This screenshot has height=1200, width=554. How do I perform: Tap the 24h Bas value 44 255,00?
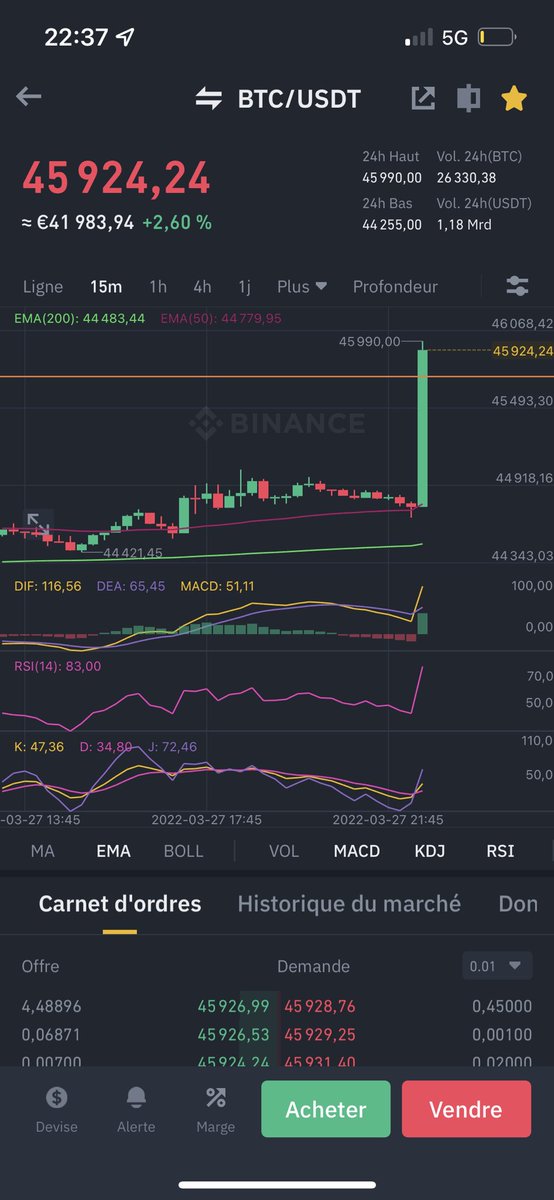click(393, 225)
